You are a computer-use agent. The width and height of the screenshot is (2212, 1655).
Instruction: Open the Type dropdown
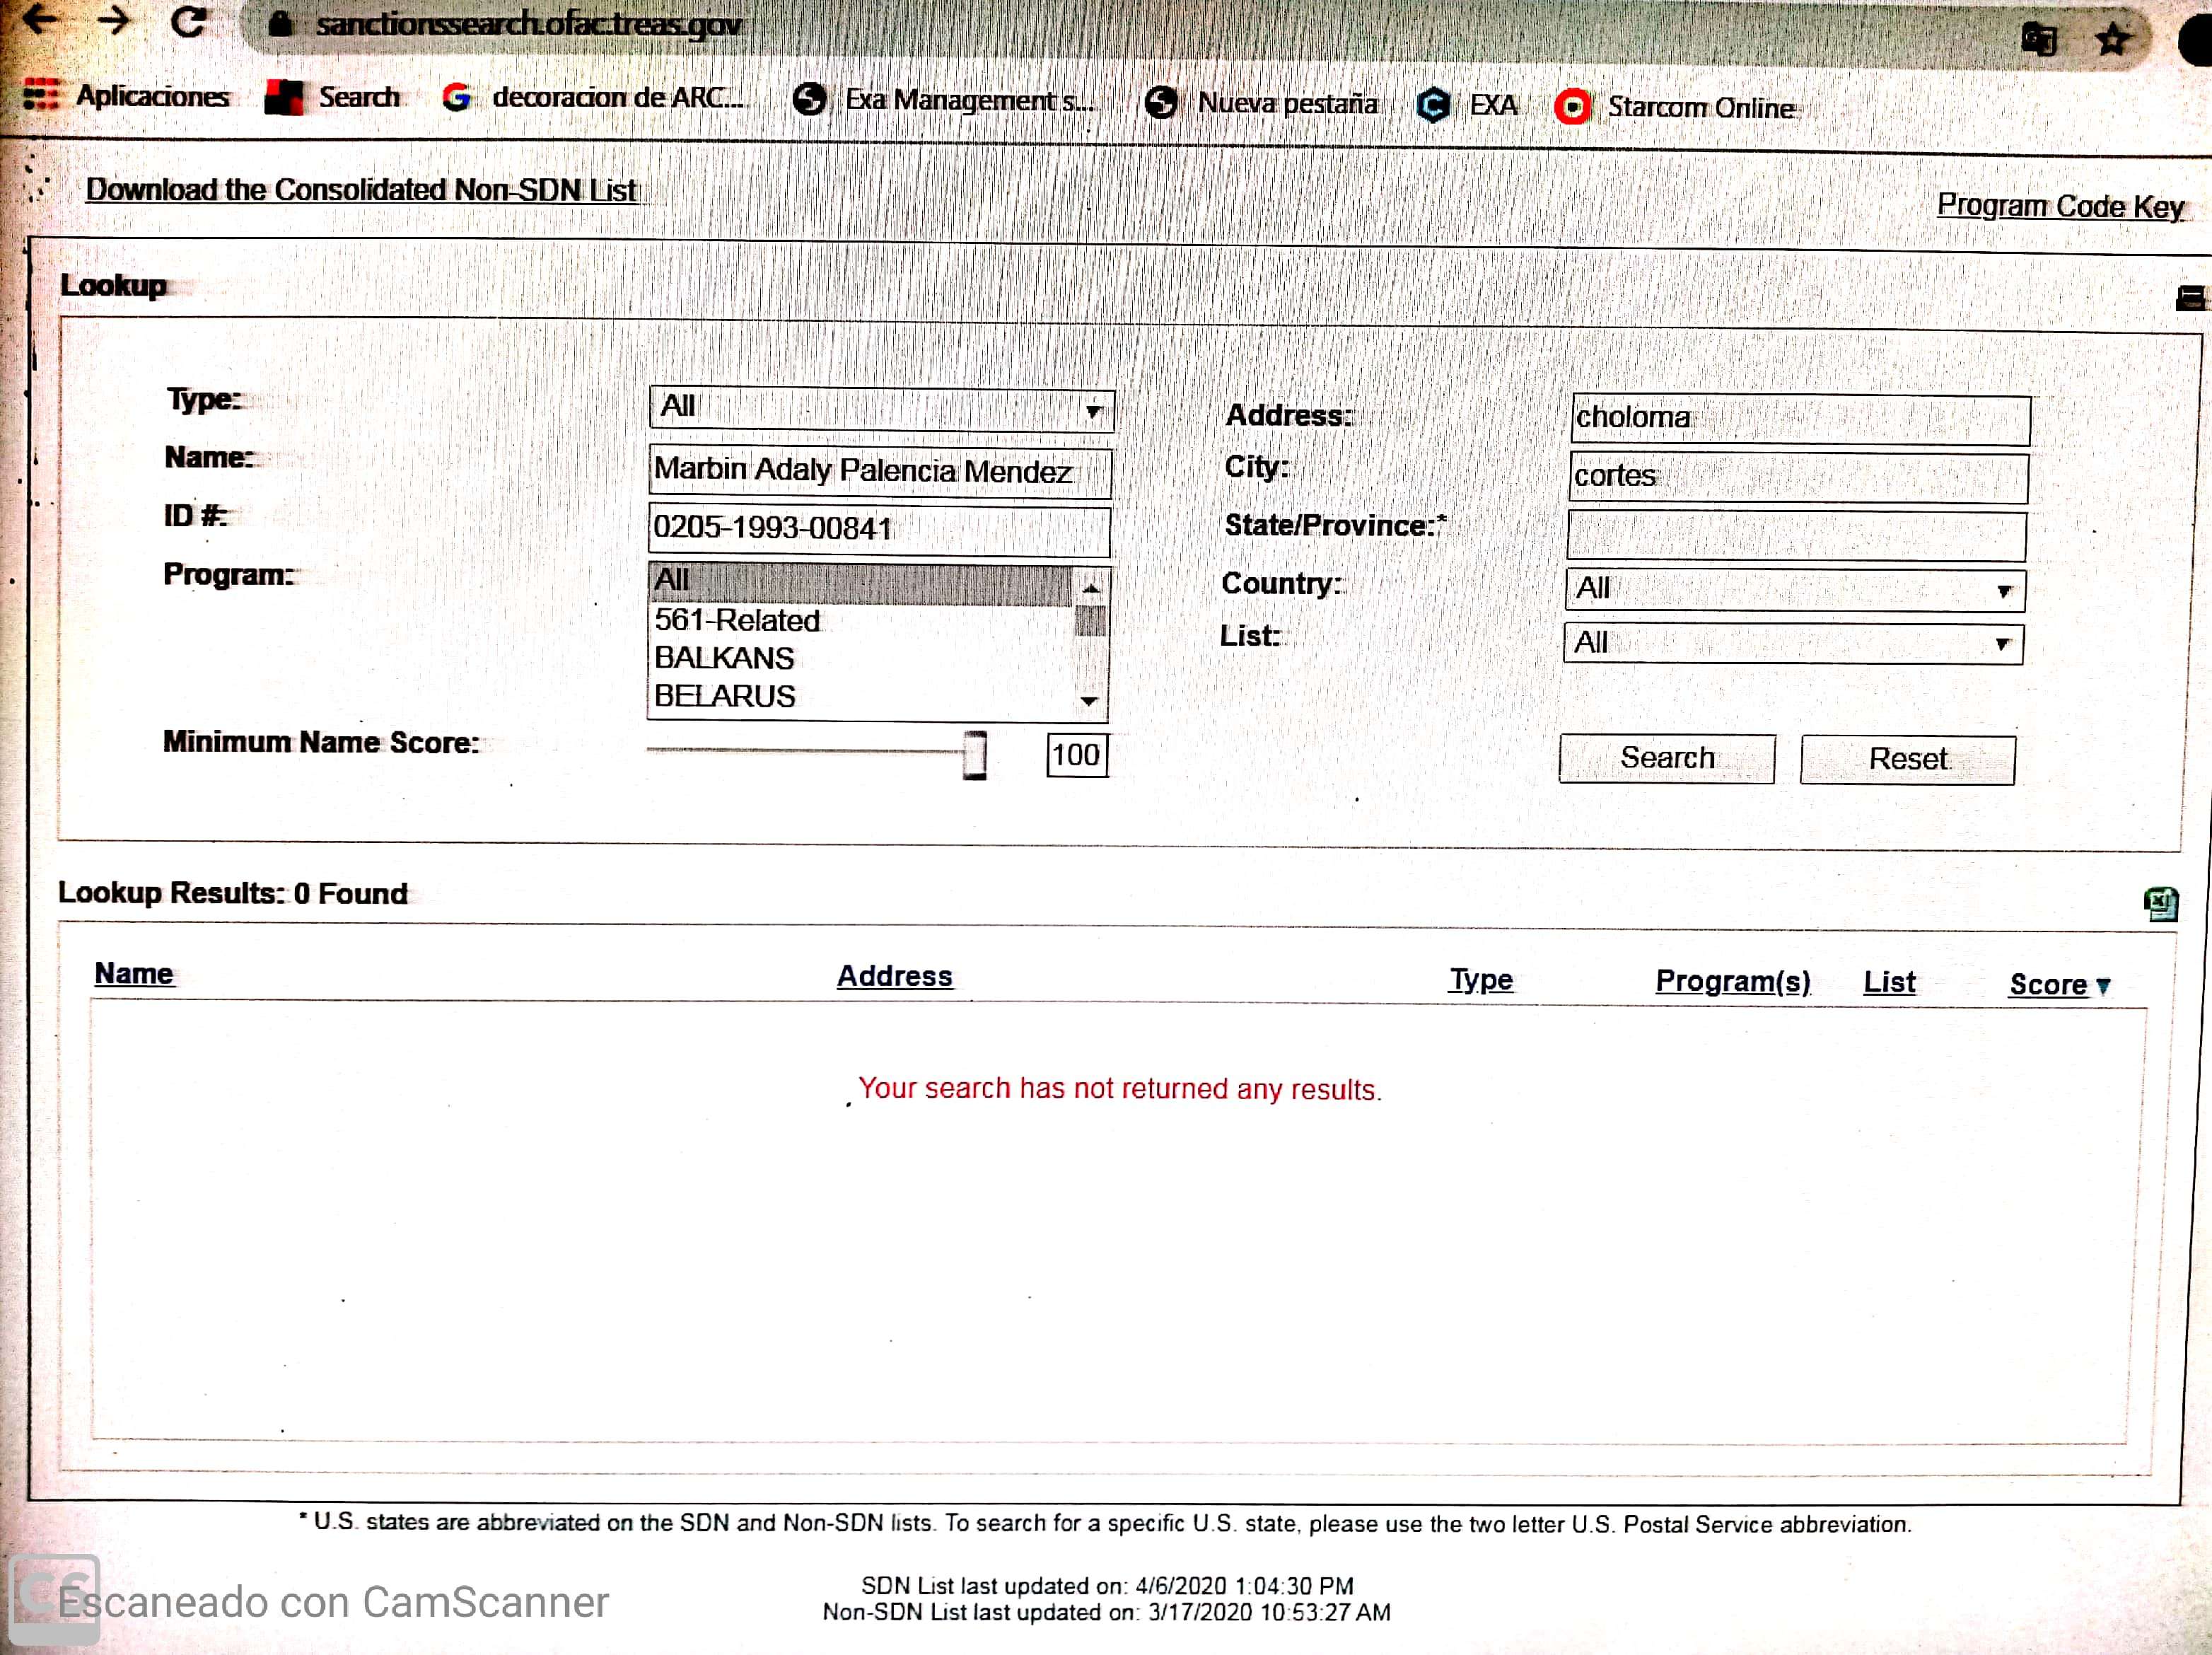tap(881, 409)
